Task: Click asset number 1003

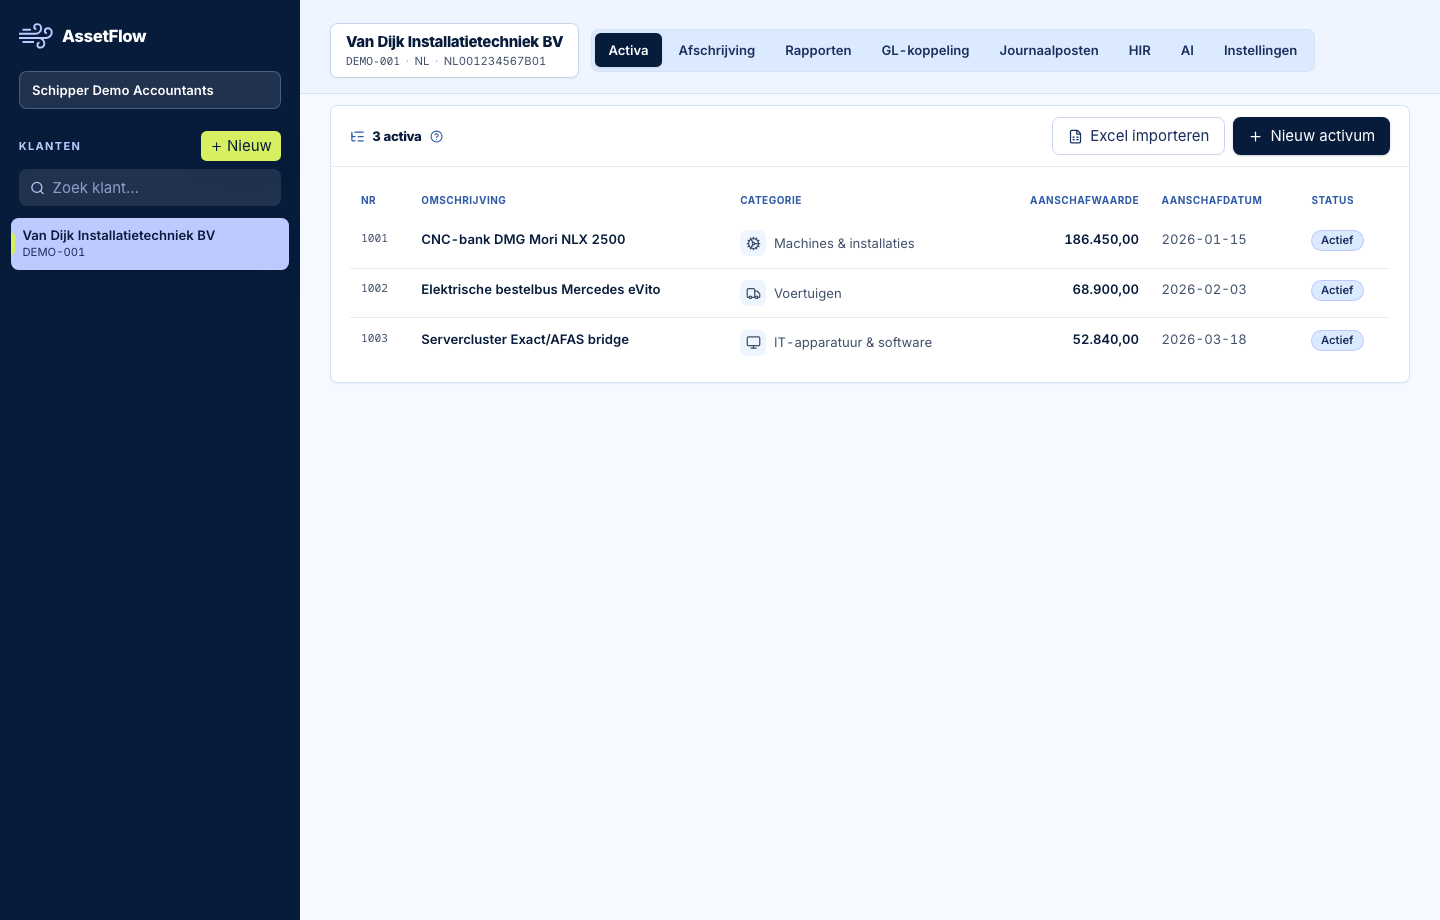Action: coord(374,339)
